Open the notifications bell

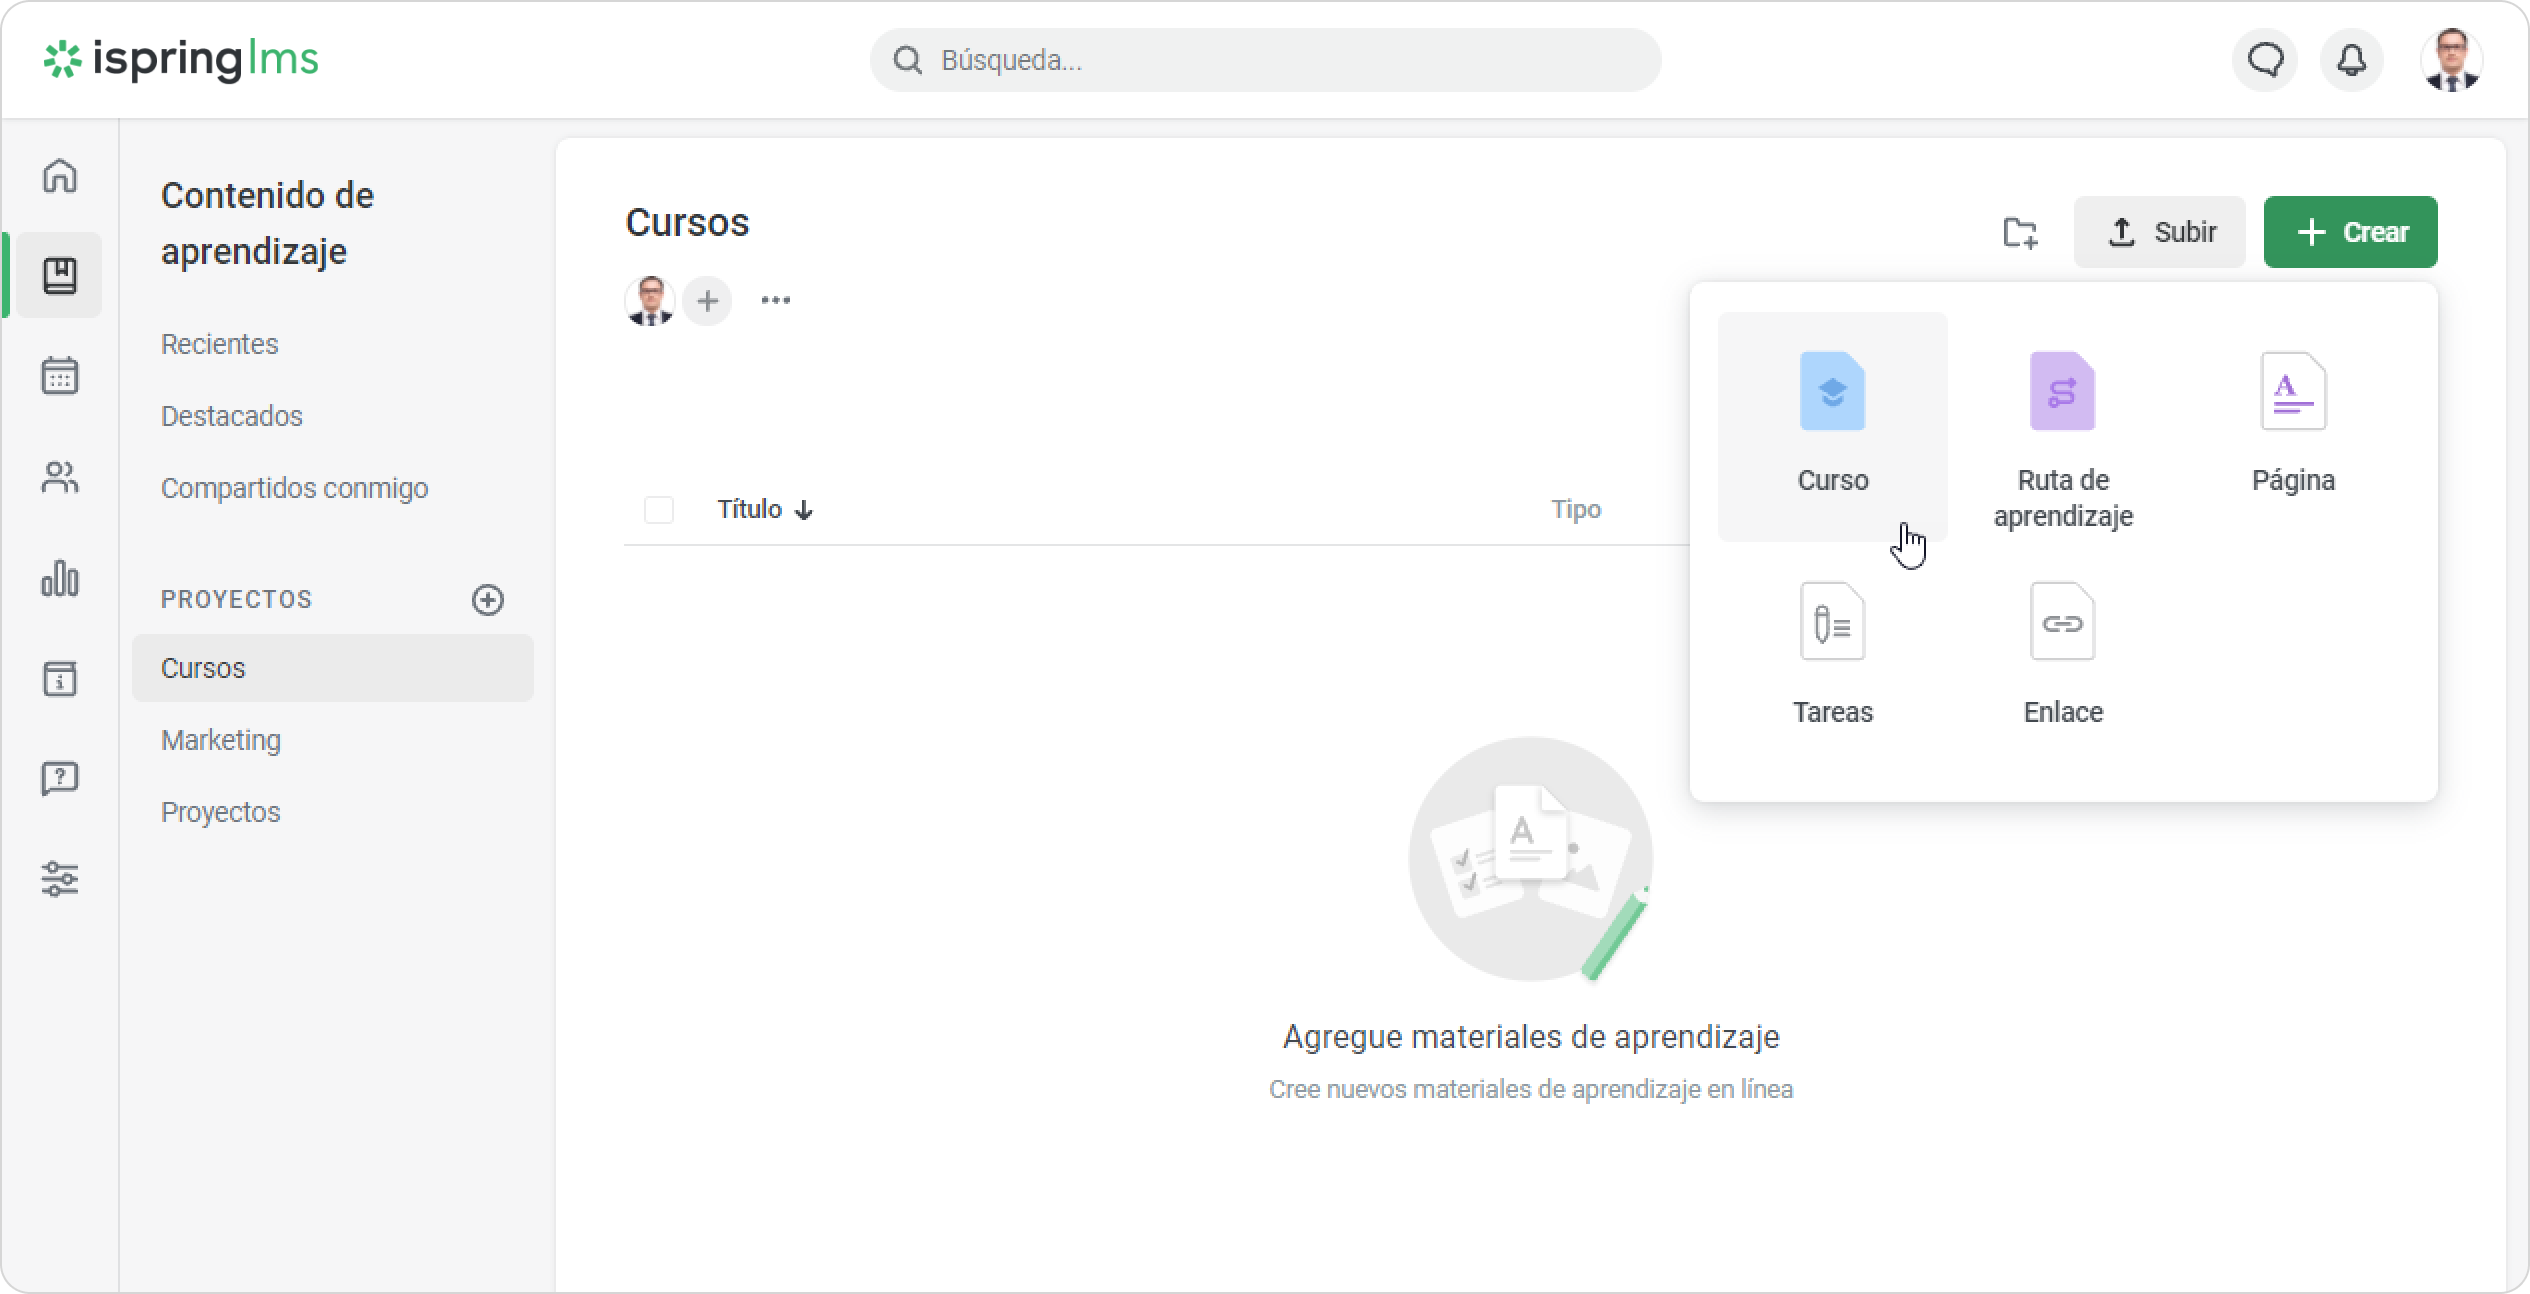2351,60
